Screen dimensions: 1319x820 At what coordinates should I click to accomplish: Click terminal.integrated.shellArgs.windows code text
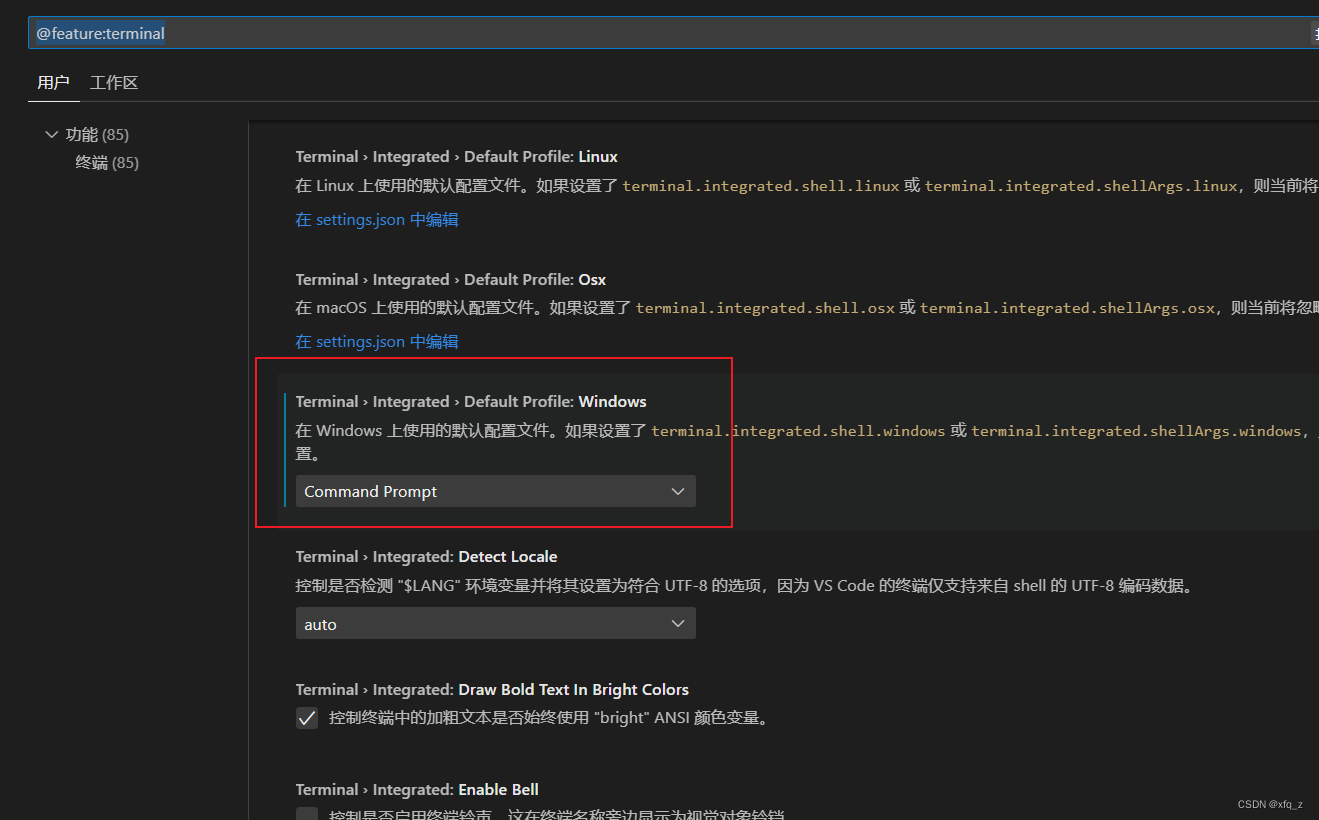(1136, 431)
